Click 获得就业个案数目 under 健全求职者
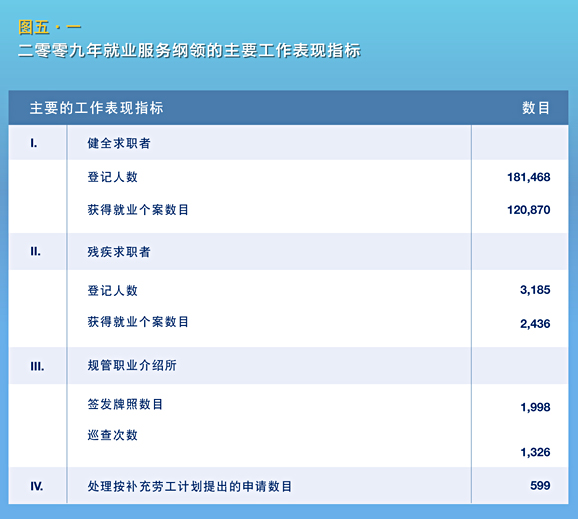 (x=138, y=210)
